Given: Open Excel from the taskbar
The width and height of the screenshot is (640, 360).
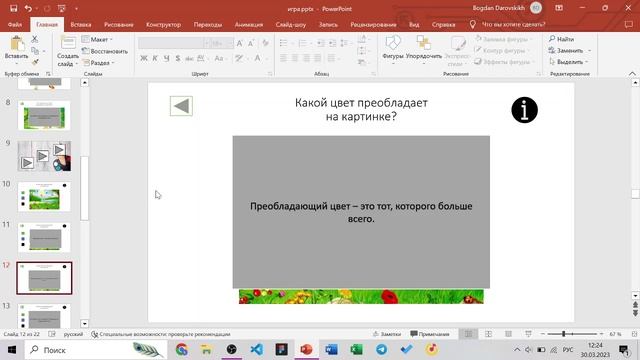Looking at the screenshot, I should click(x=356, y=349).
